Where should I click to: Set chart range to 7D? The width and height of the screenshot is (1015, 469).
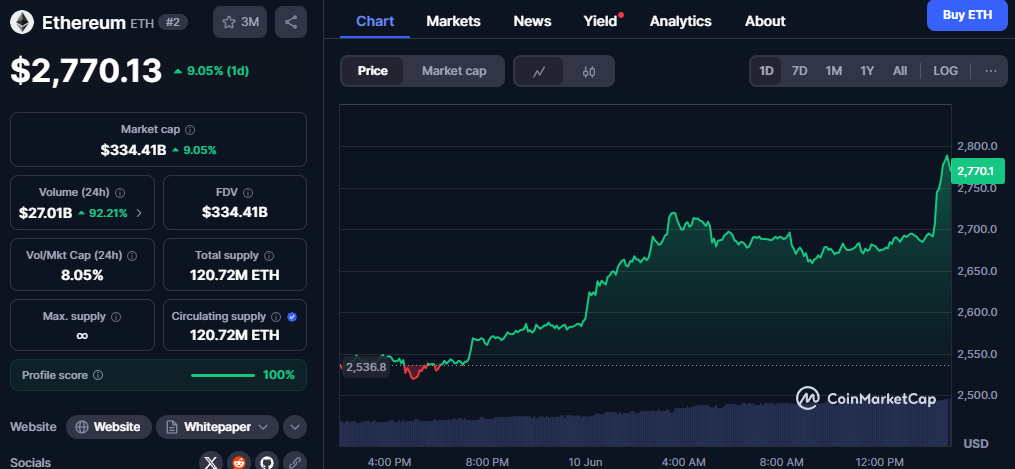pyautogui.click(x=800, y=71)
